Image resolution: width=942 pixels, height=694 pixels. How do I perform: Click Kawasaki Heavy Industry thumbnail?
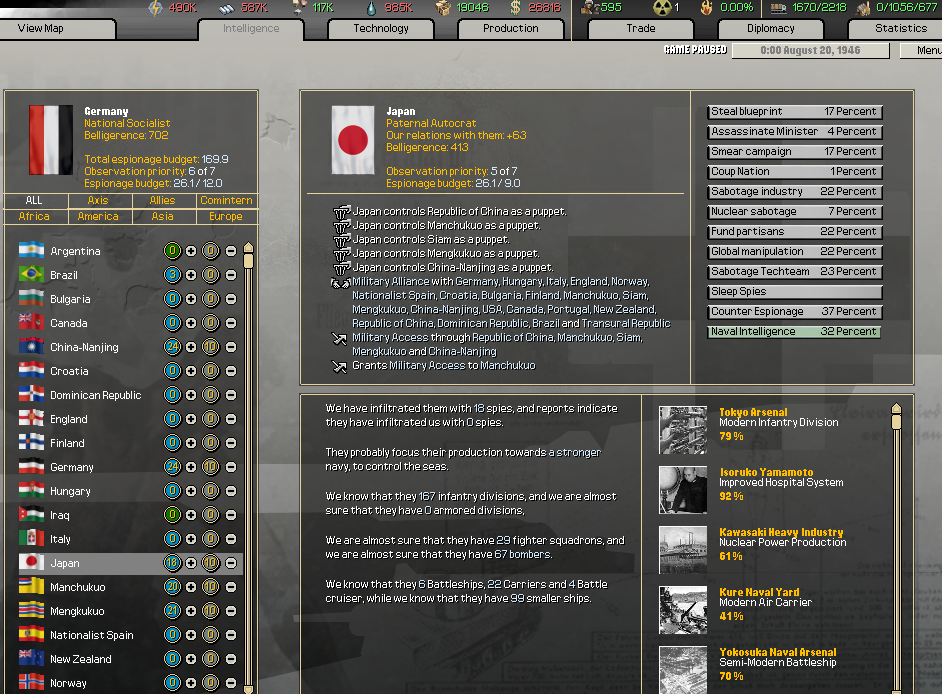pyautogui.click(x=683, y=550)
